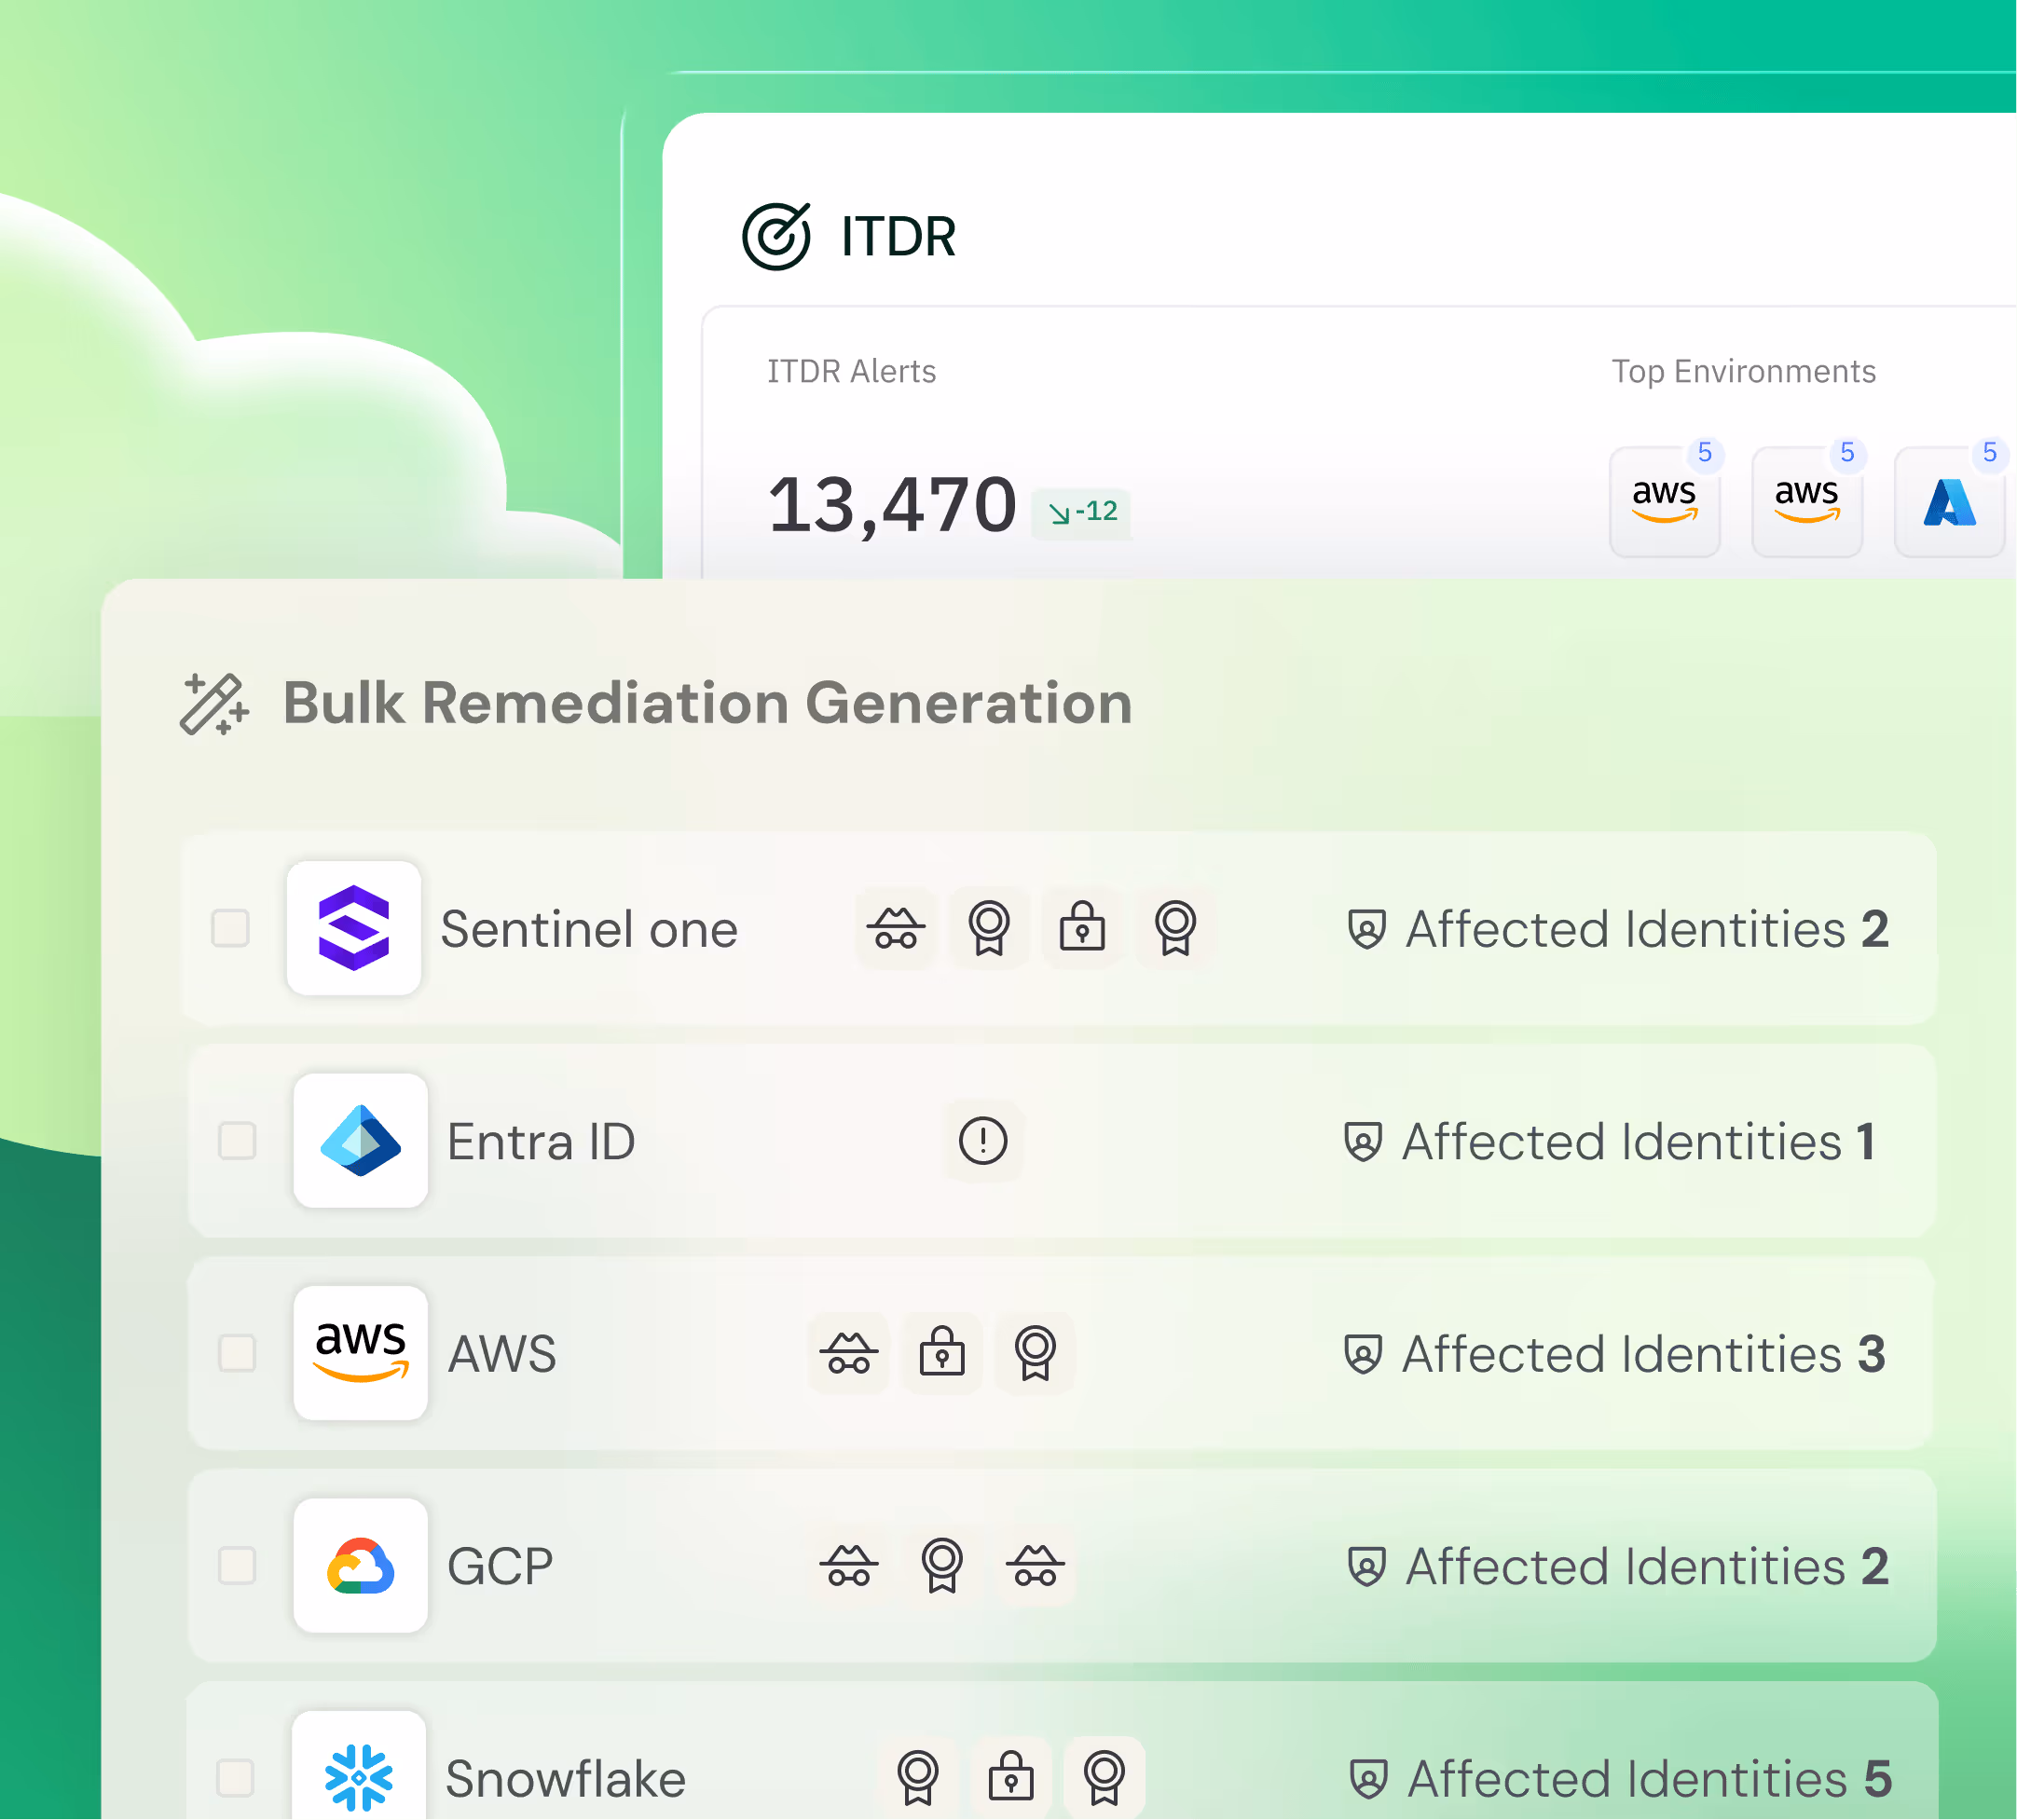This screenshot has height=1820, width=2017.
Task: Check the Entra ID checkbox
Action: [x=237, y=1141]
